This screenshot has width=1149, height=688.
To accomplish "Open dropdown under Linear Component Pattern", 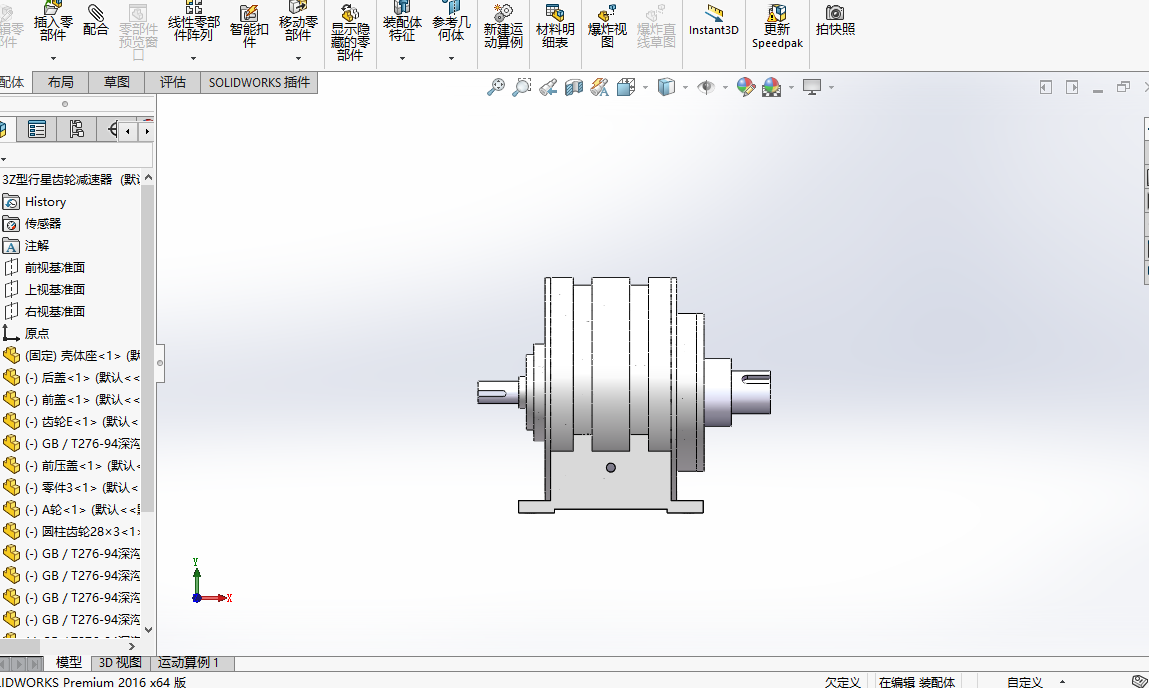I will [x=193, y=58].
